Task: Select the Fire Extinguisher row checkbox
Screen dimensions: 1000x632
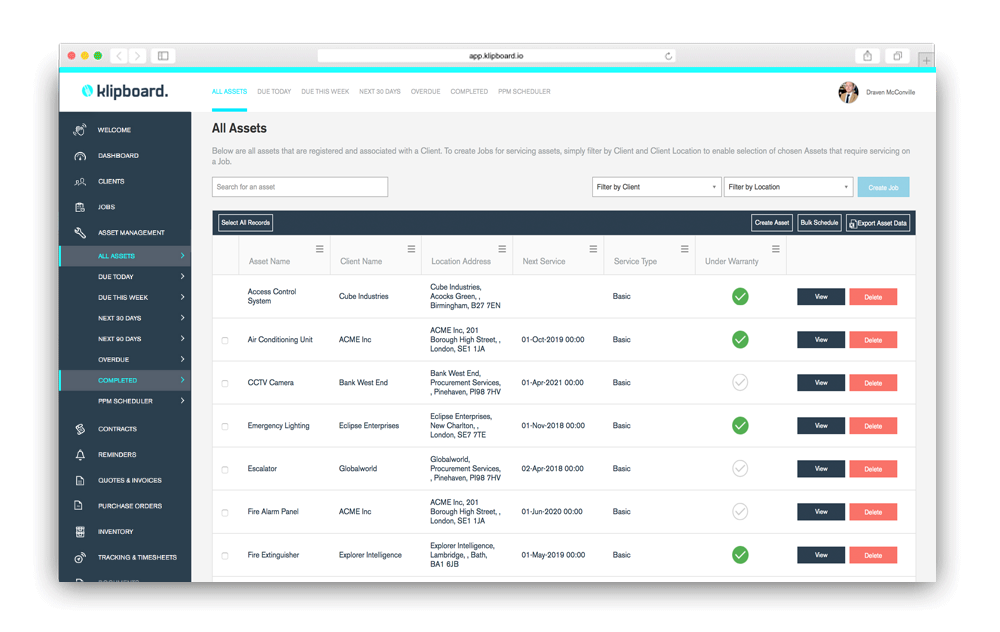Action: (225, 555)
